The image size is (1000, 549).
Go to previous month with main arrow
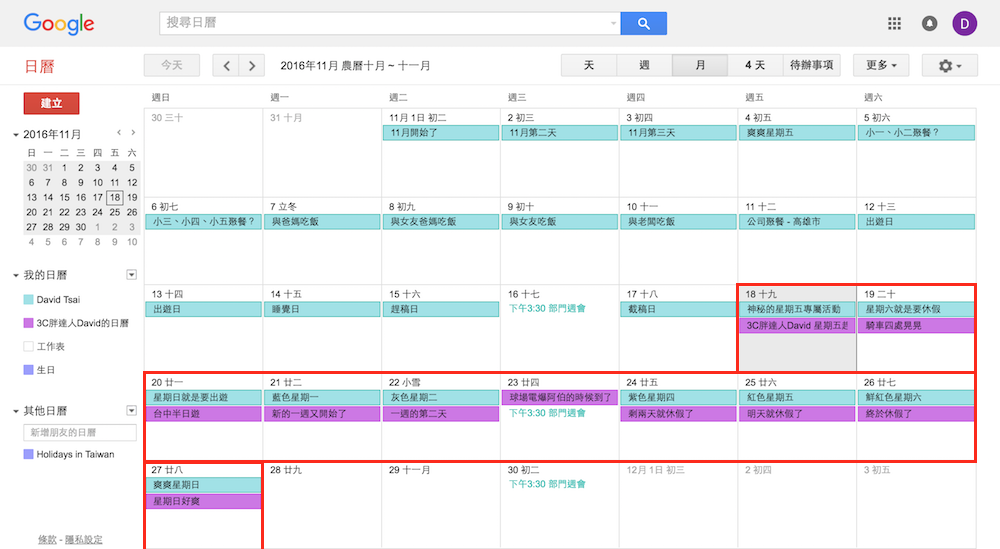click(x=227, y=66)
